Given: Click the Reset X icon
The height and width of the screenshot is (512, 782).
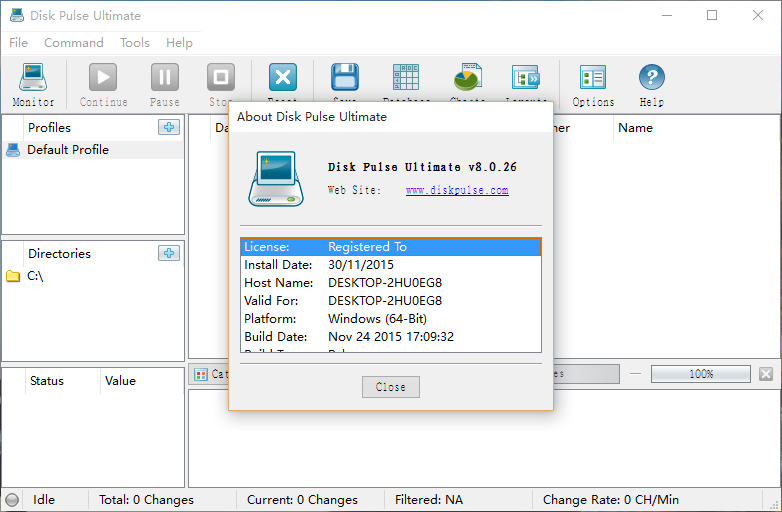Looking at the screenshot, I should [x=283, y=78].
